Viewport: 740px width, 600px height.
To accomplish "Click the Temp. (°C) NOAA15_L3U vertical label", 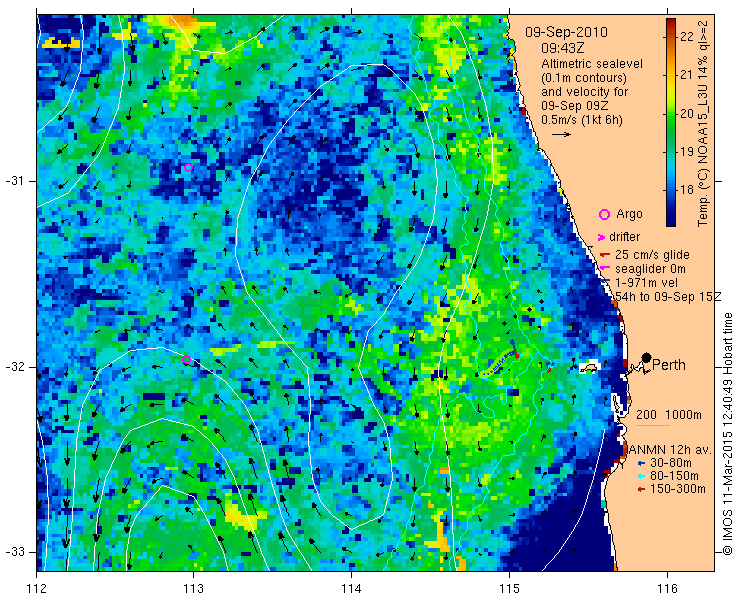I will pos(703,122).
